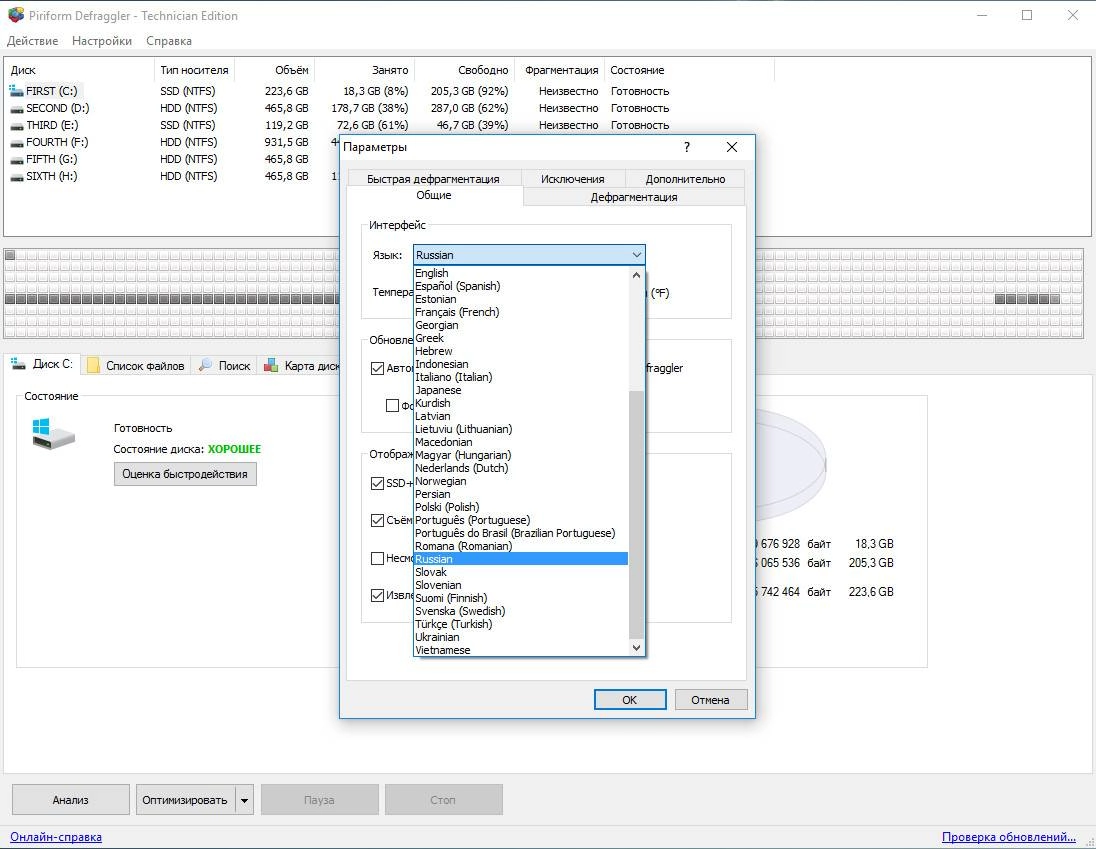Screen dimensions: 1096x849
Task: Switch to Быстрая дефрагментация tab
Action: [x=433, y=179]
